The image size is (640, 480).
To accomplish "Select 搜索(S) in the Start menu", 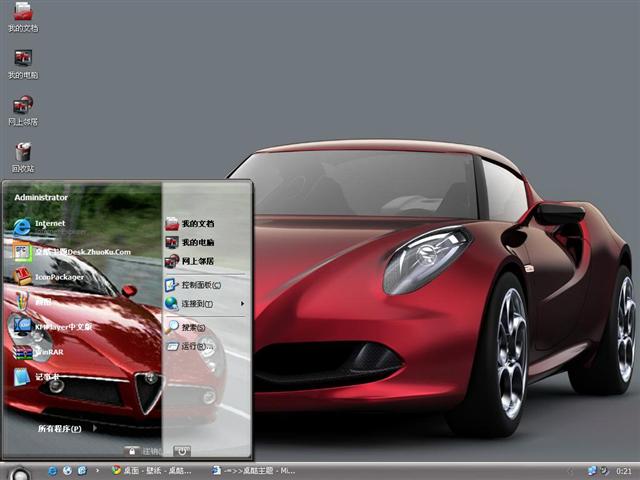I will click(192, 327).
